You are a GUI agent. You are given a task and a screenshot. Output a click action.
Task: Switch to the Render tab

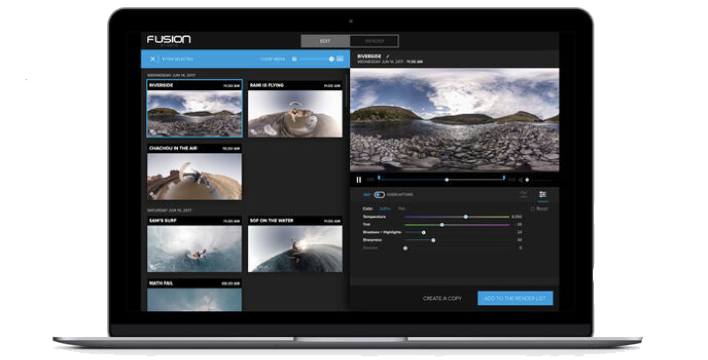(374, 41)
